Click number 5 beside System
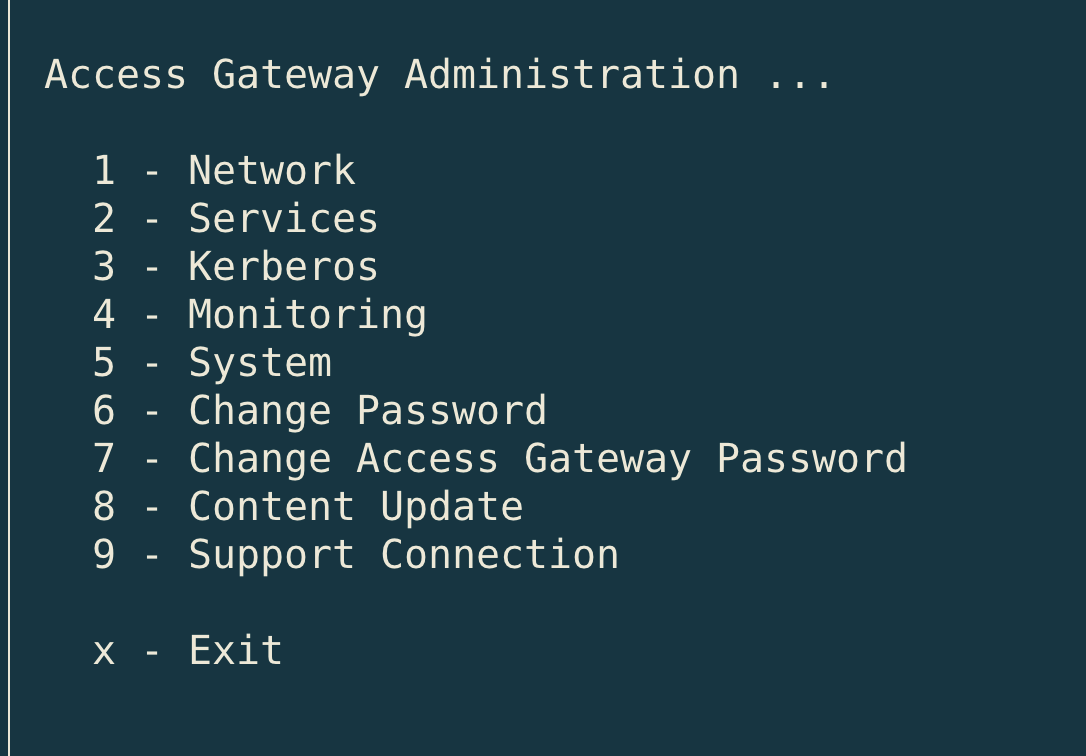Viewport: 1086px width, 756px height. 104,363
